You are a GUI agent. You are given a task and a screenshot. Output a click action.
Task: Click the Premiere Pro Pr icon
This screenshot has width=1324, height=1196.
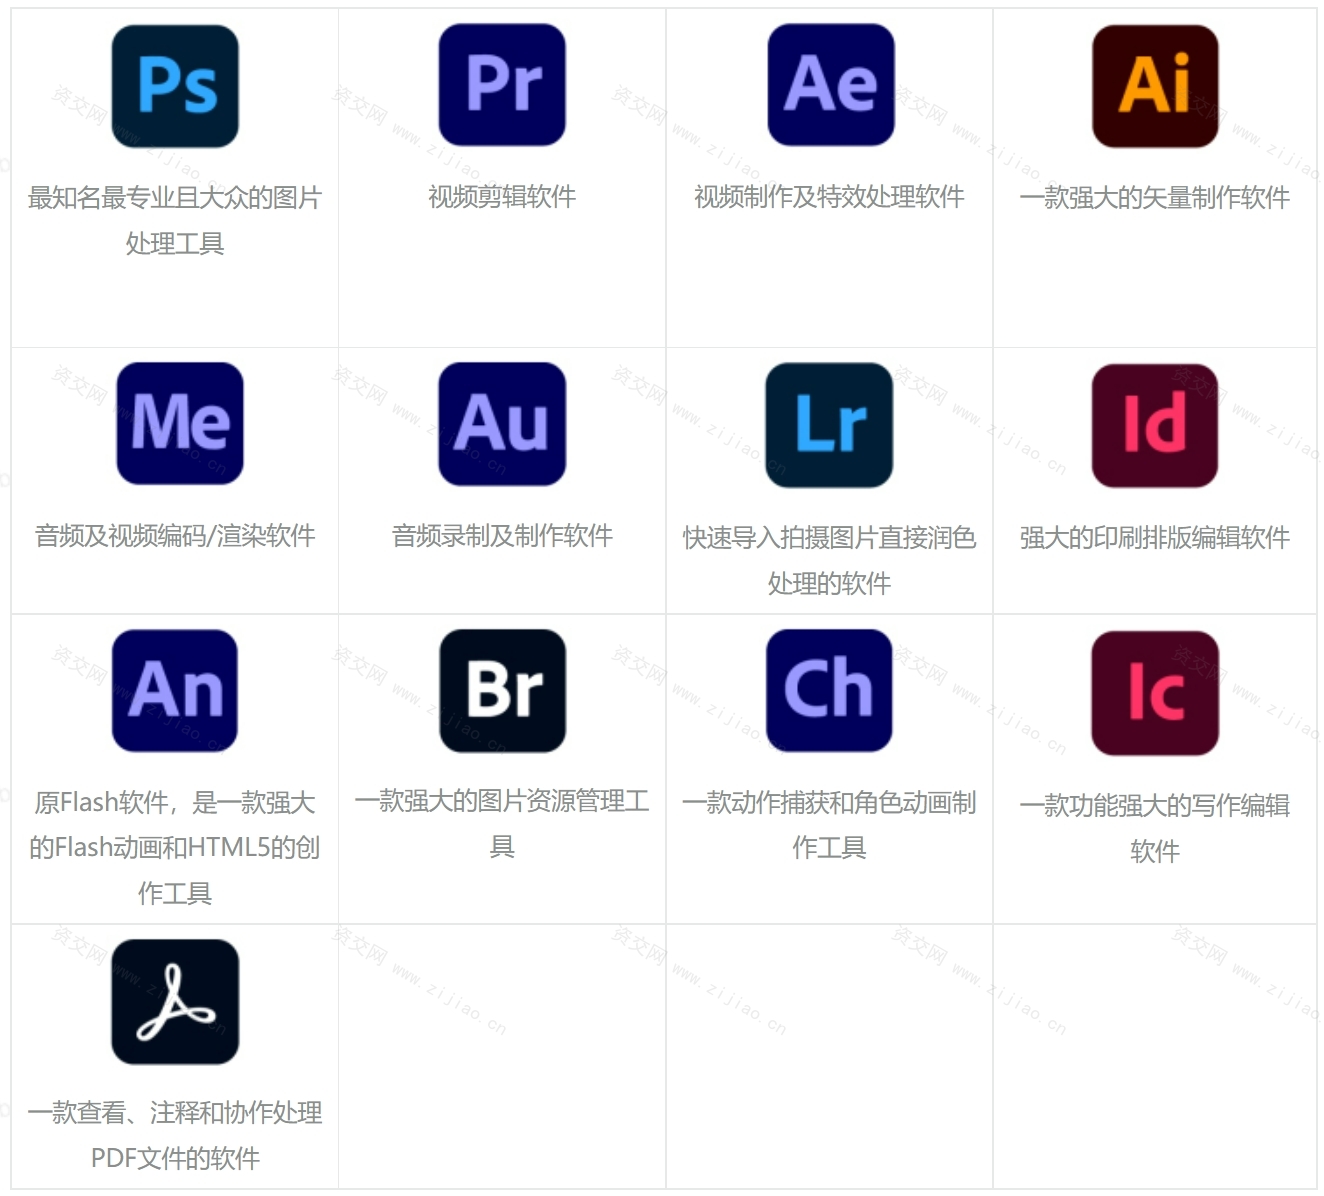(502, 85)
